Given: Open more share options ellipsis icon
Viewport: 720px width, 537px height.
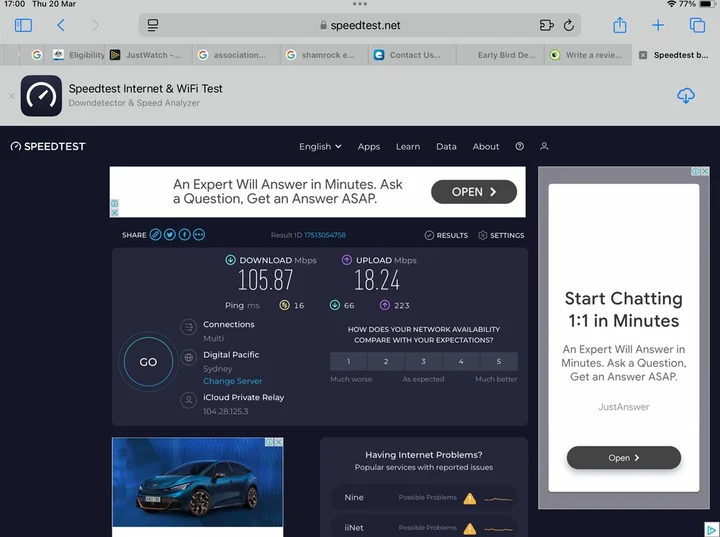Looking at the screenshot, I should point(199,235).
